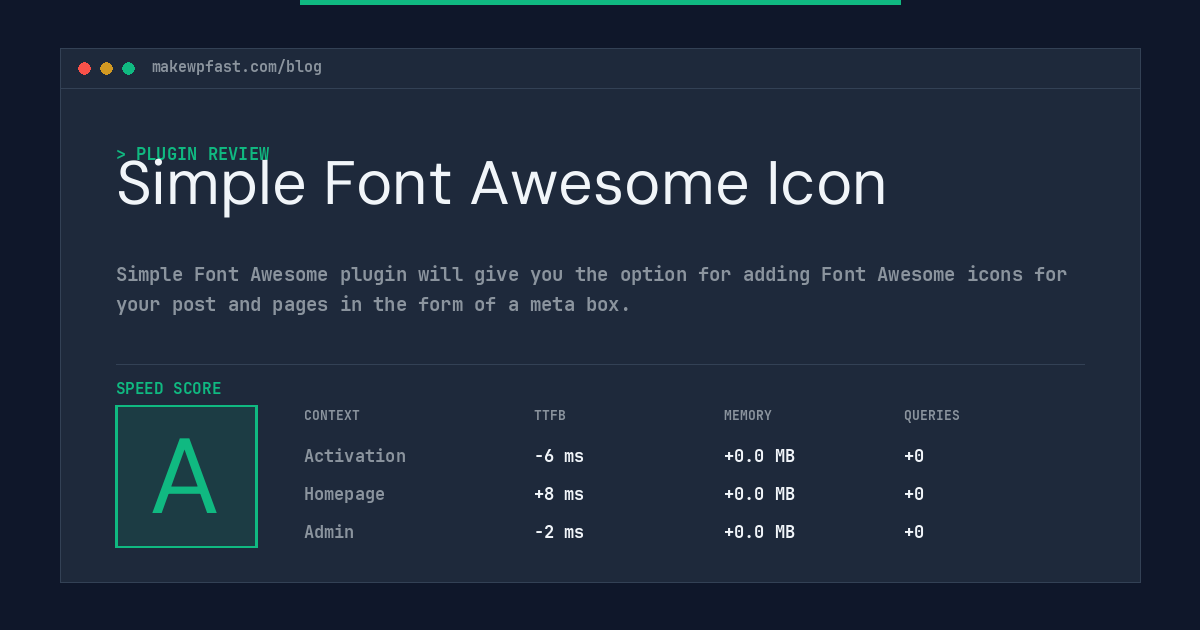Click the TTFB column header
This screenshot has height=630, width=1200.
click(x=550, y=415)
